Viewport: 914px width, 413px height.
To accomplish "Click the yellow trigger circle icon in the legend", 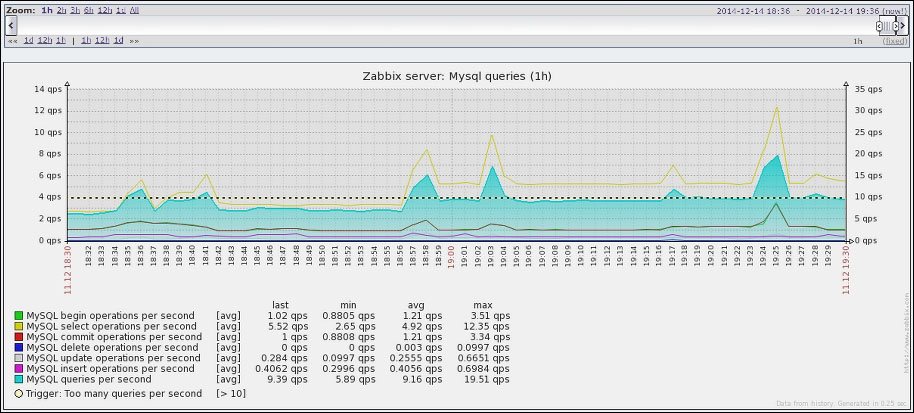I will pos(18,394).
